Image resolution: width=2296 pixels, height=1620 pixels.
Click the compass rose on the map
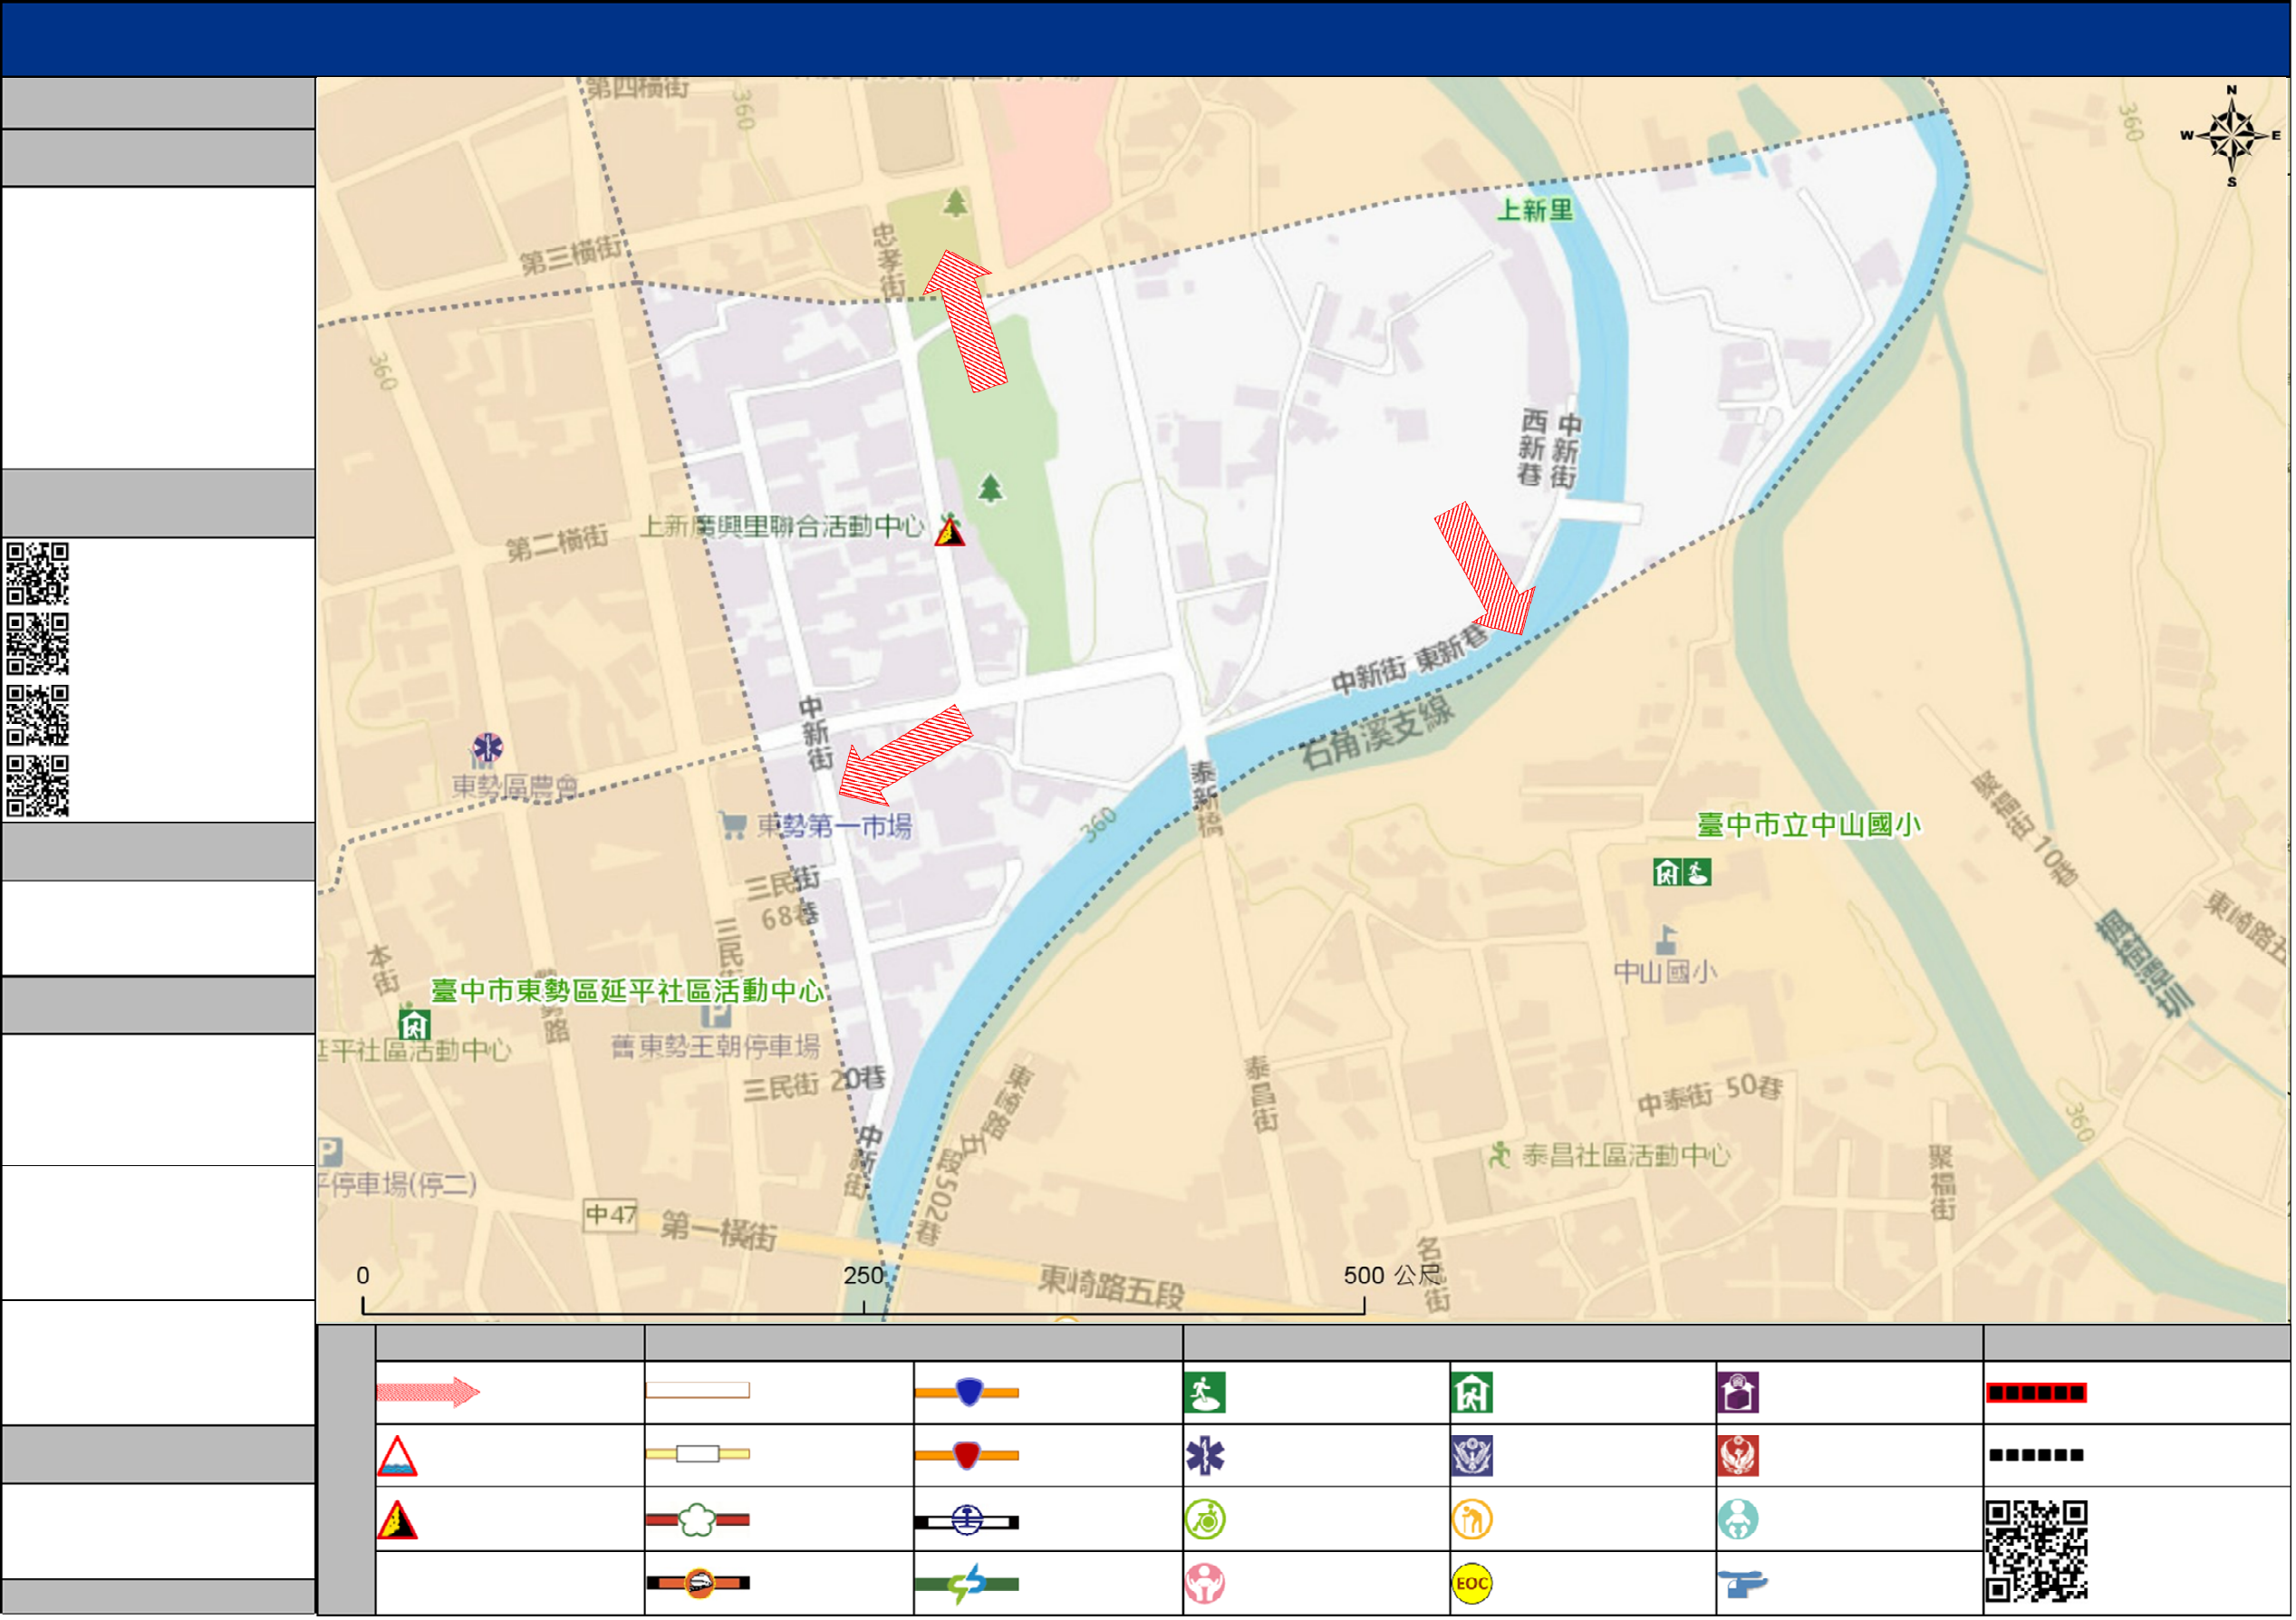coord(2233,136)
